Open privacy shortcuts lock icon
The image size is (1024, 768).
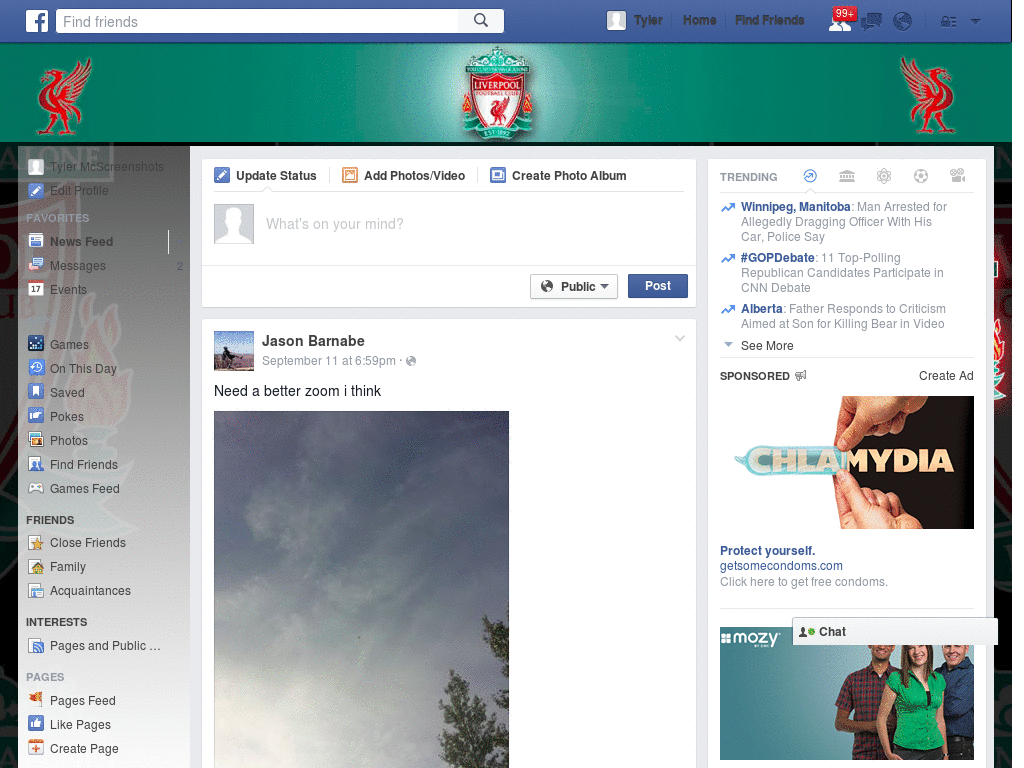tap(948, 20)
